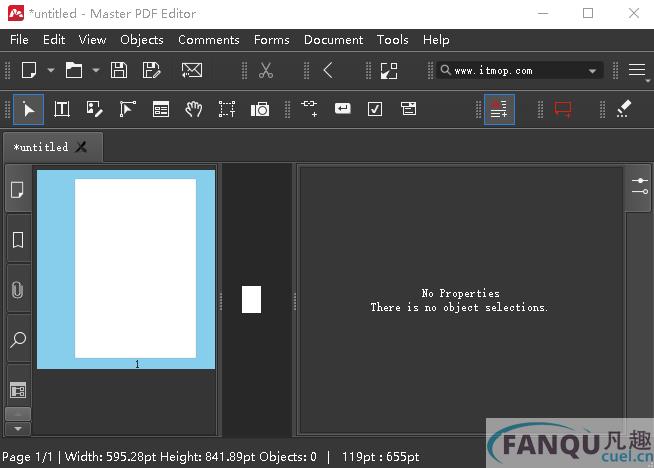This screenshot has width=654, height=468.
Task: Click the small white page in document view
Action: pos(252,299)
